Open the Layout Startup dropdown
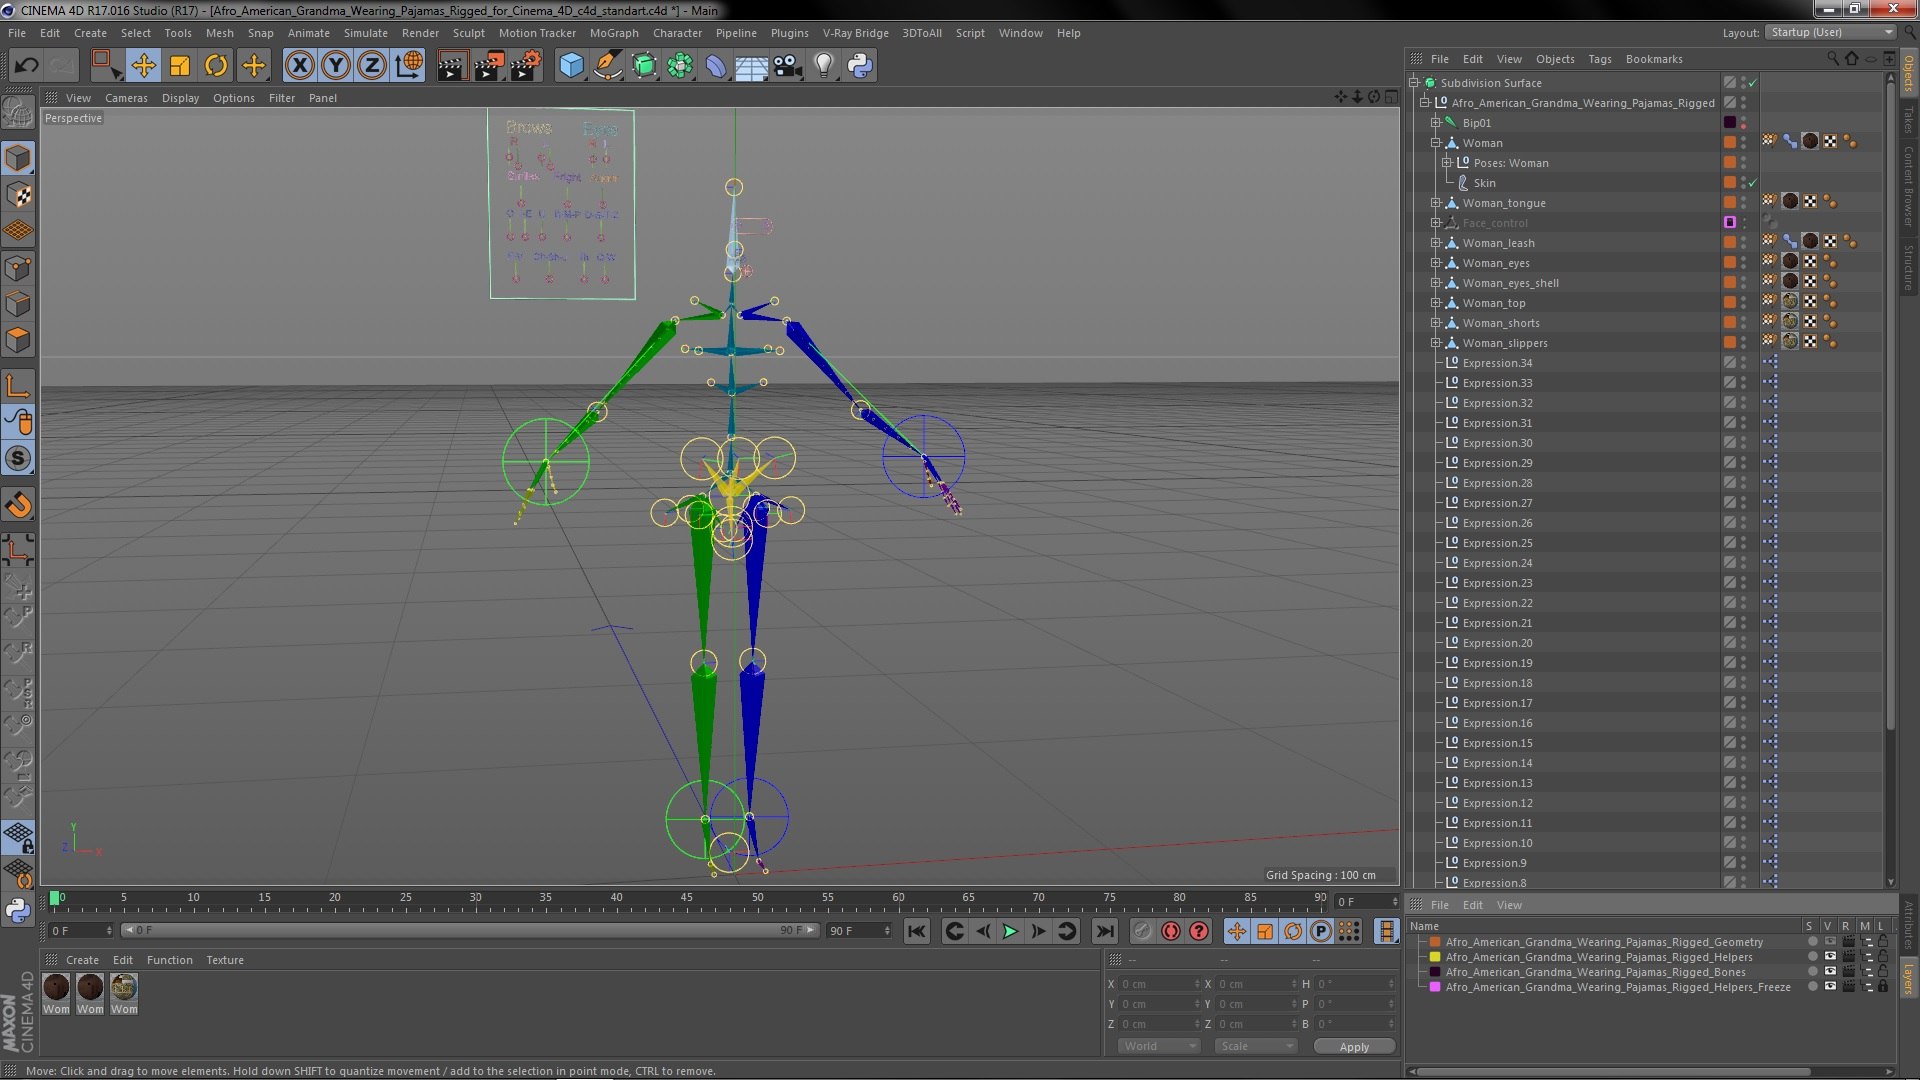1920x1080 pixels. 1830,33
